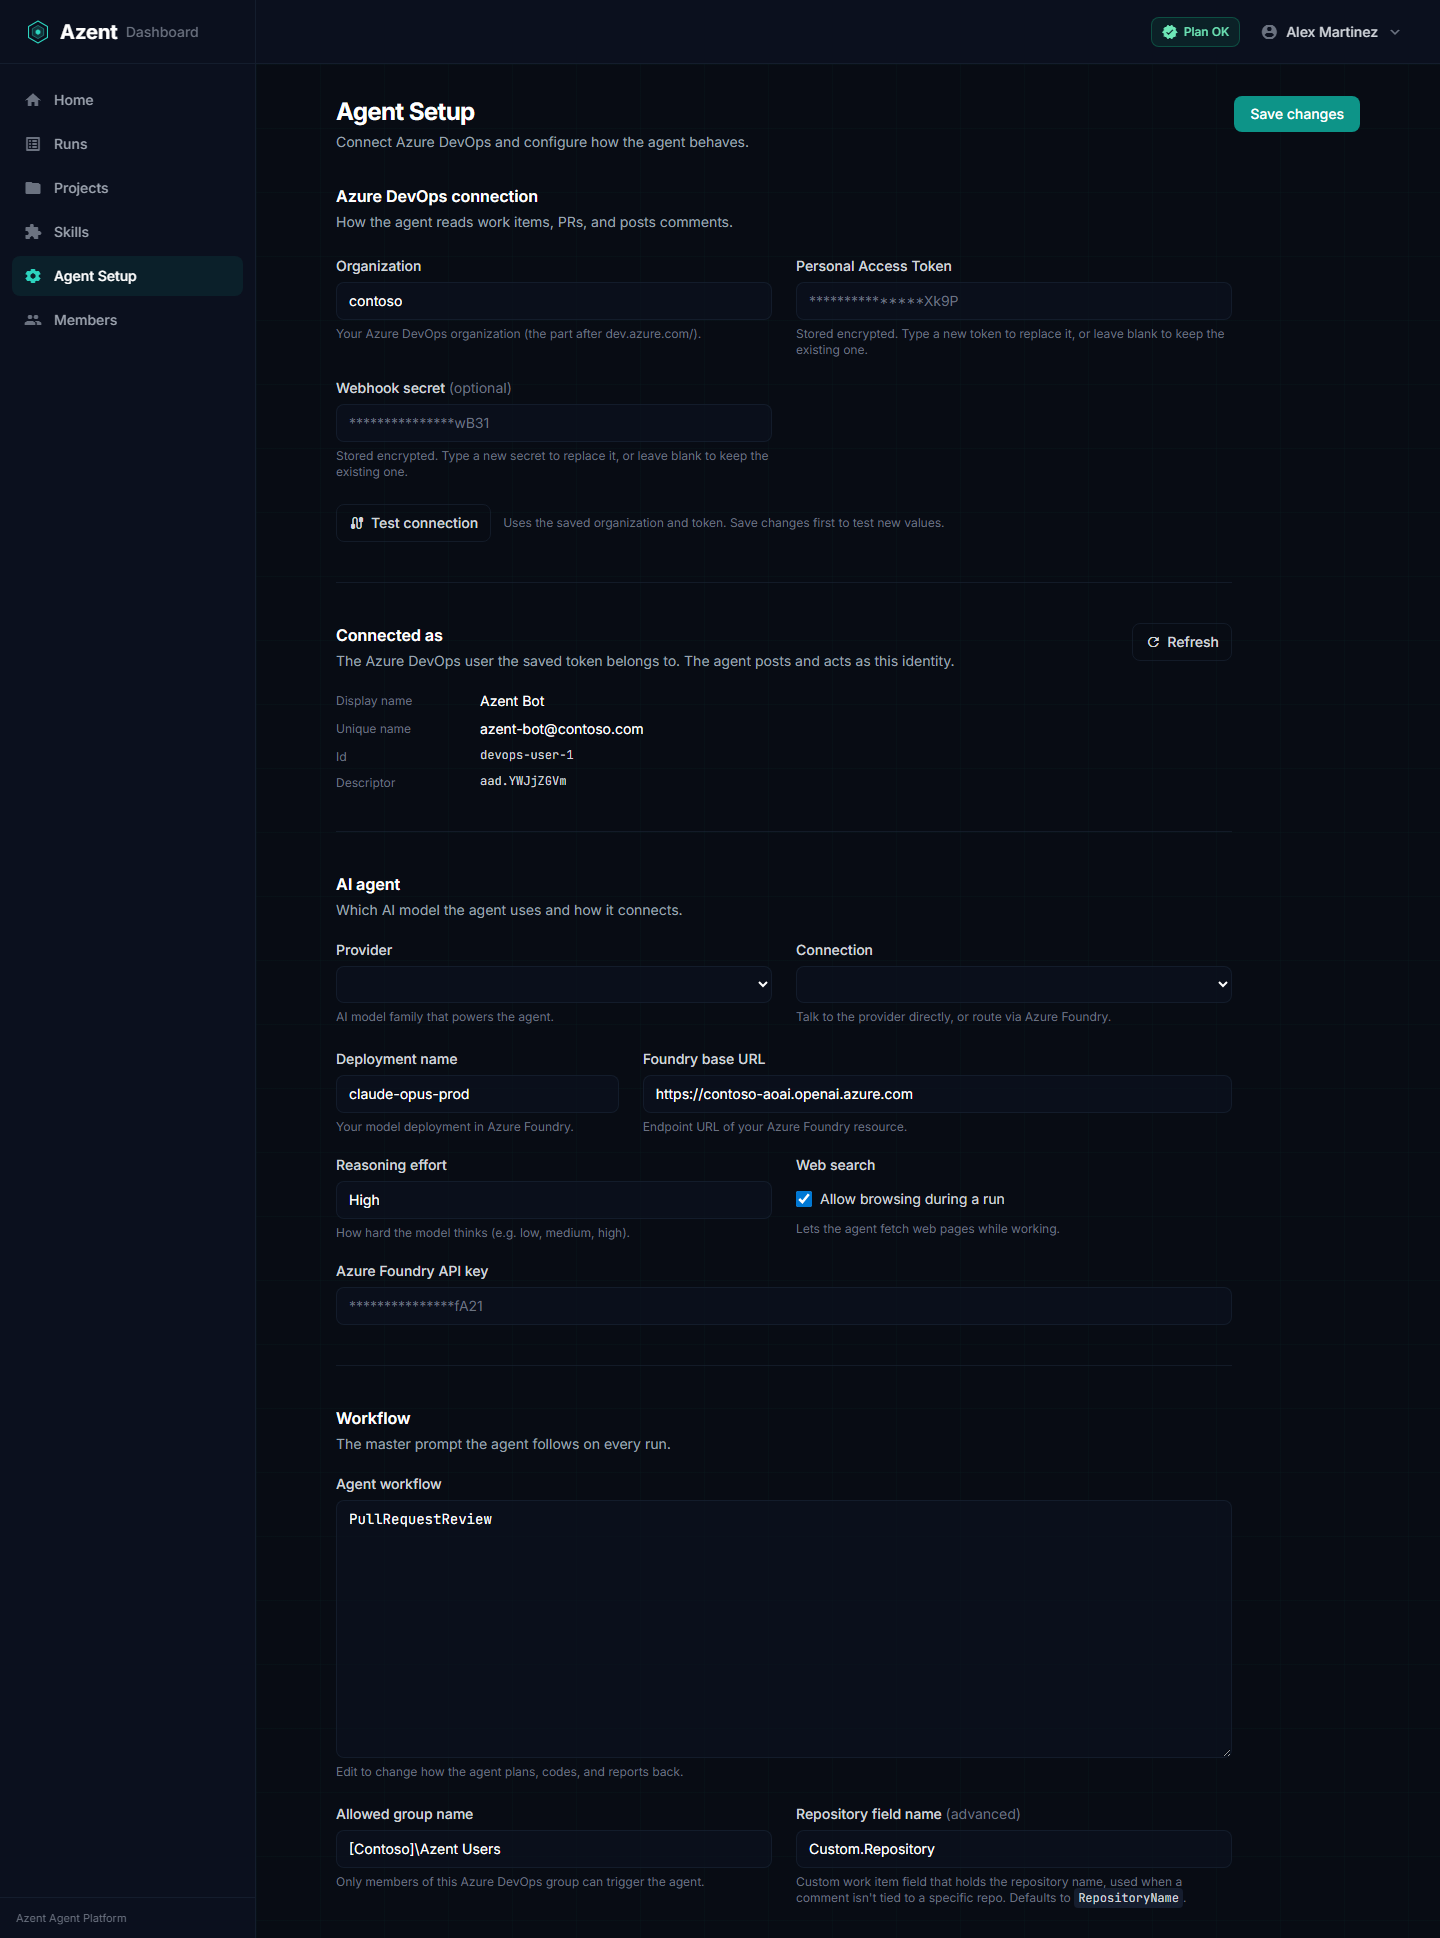The width and height of the screenshot is (1440, 1938).
Task: Click the Azent Bot display name value
Action: pyautogui.click(x=512, y=701)
